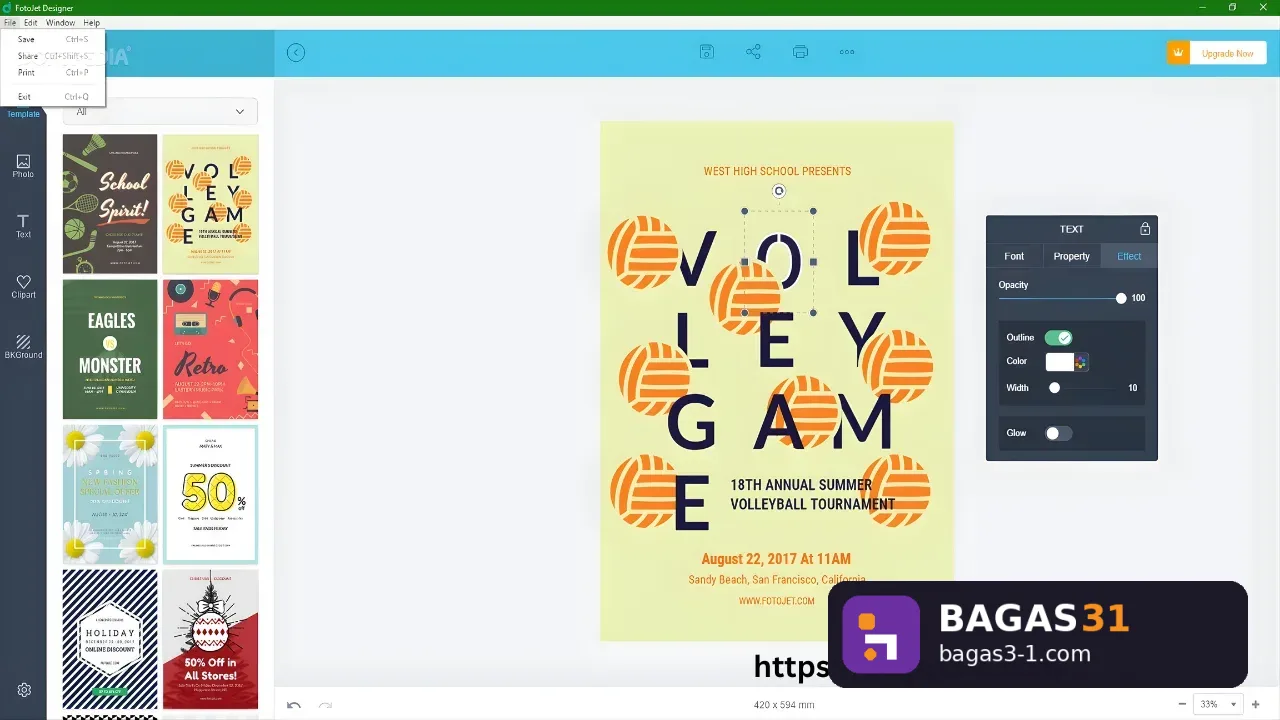The width and height of the screenshot is (1280, 720).
Task: Click the Opacity slider handle
Action: click(1121, 298)
